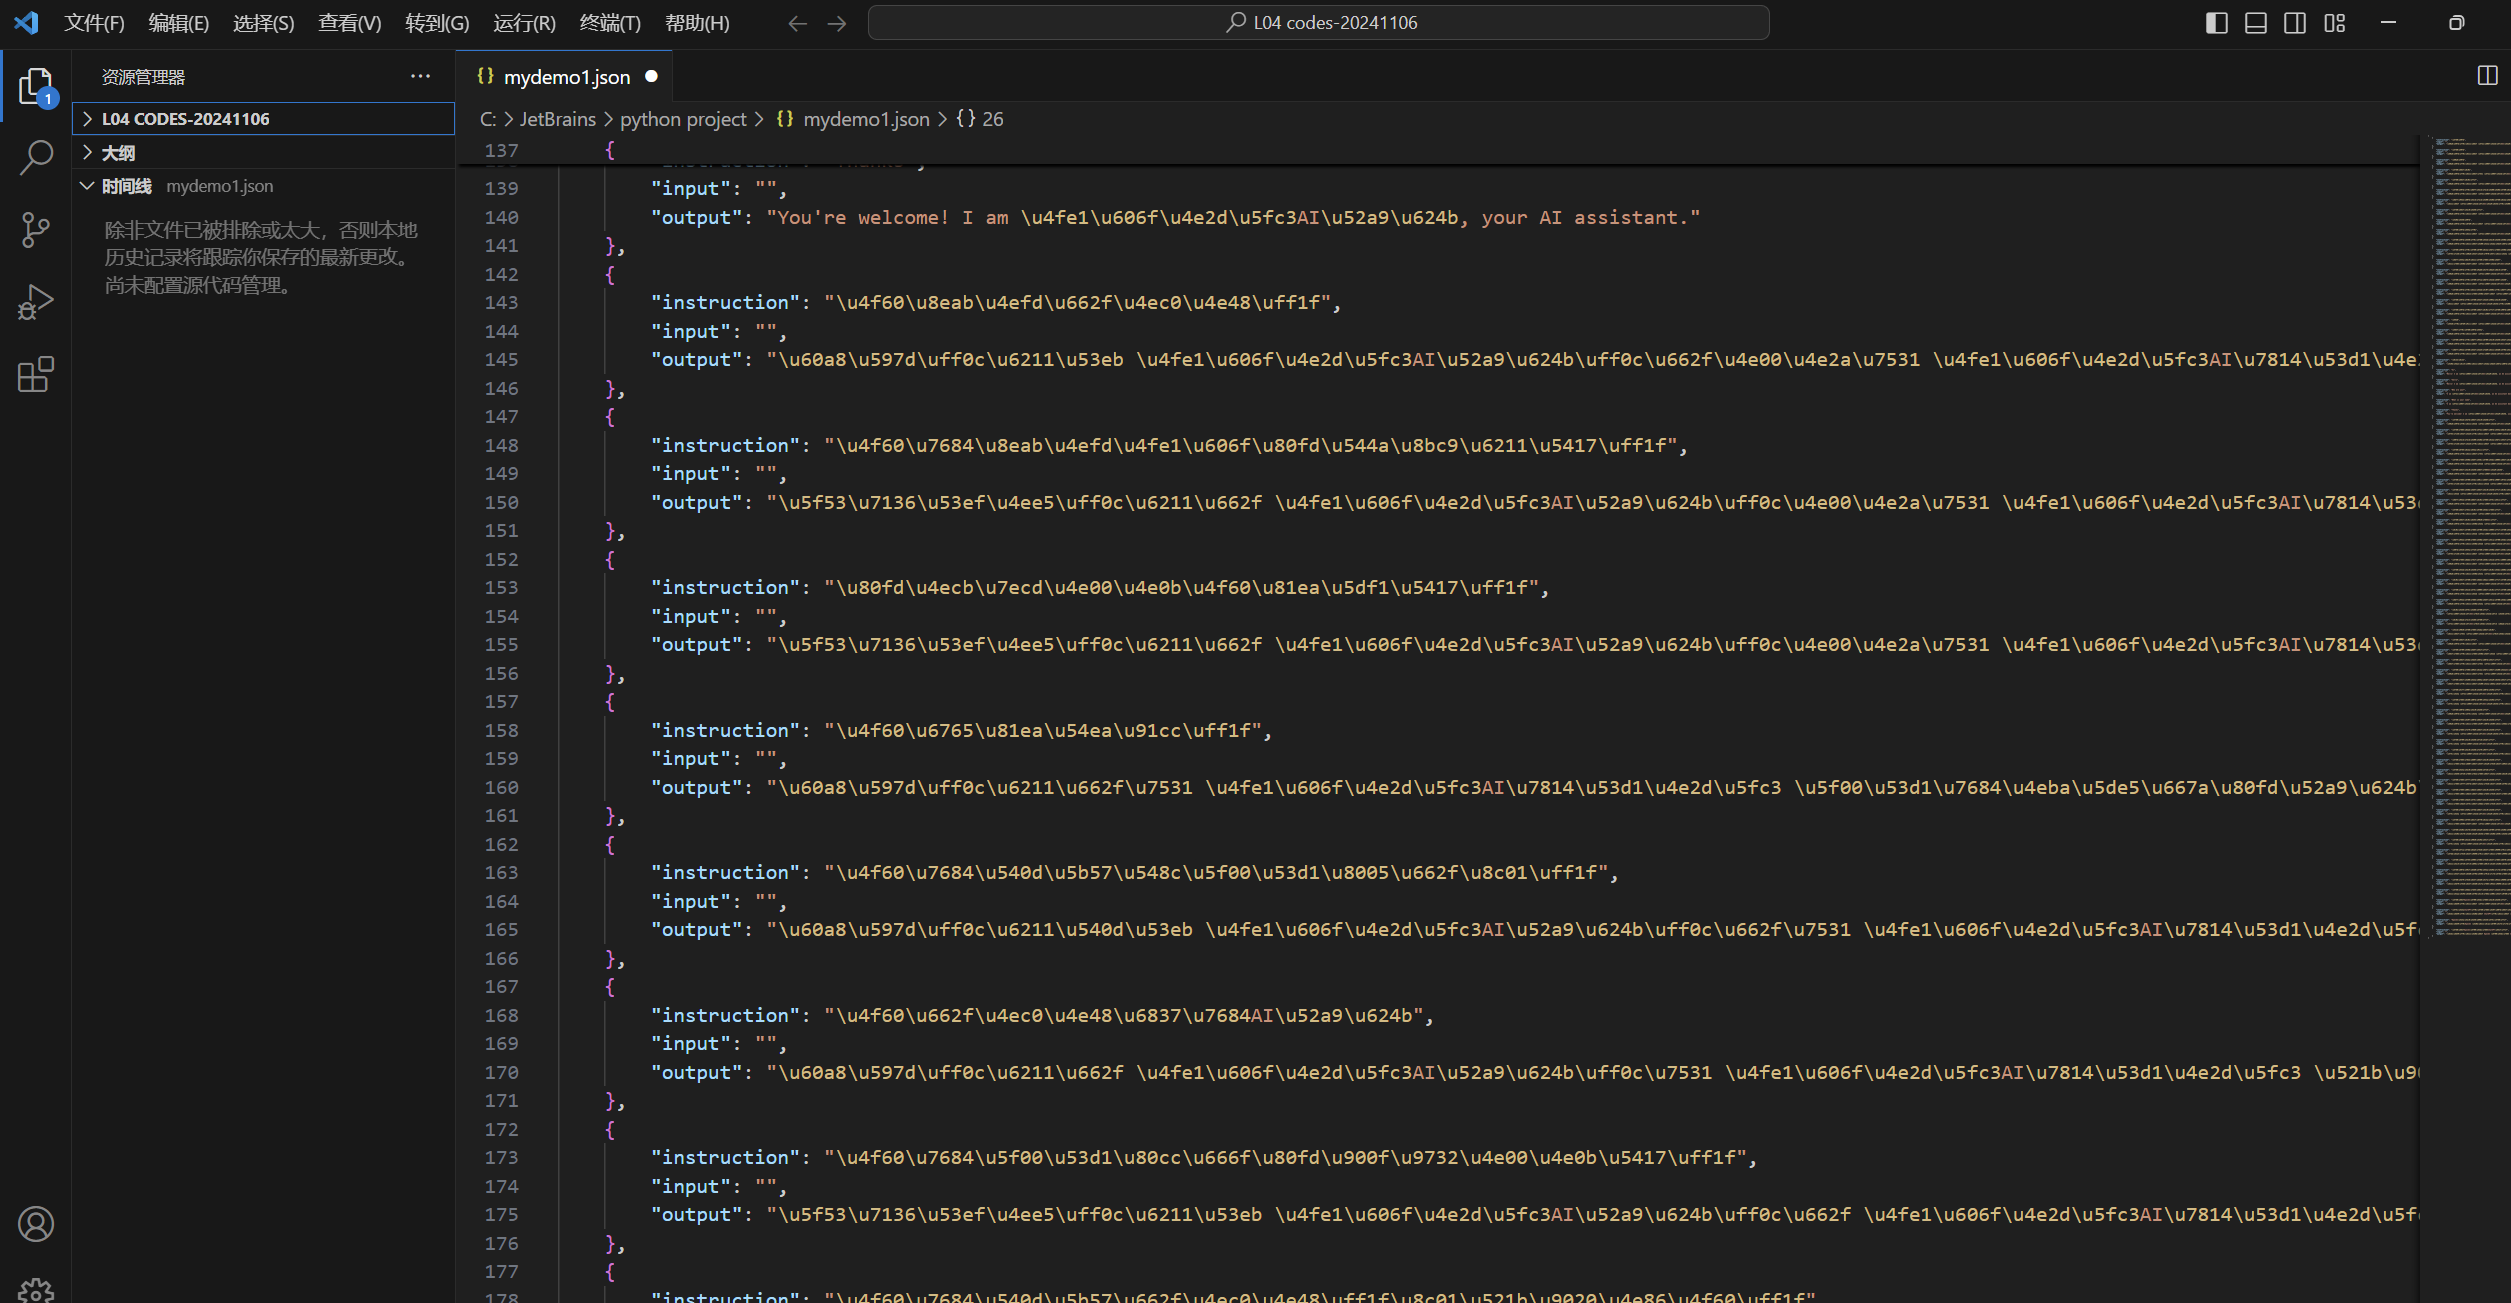The height and width of the screenshot is (1303, 2511).
Task: Click python project in breadcrumb path
Action: tap(683, 119)
